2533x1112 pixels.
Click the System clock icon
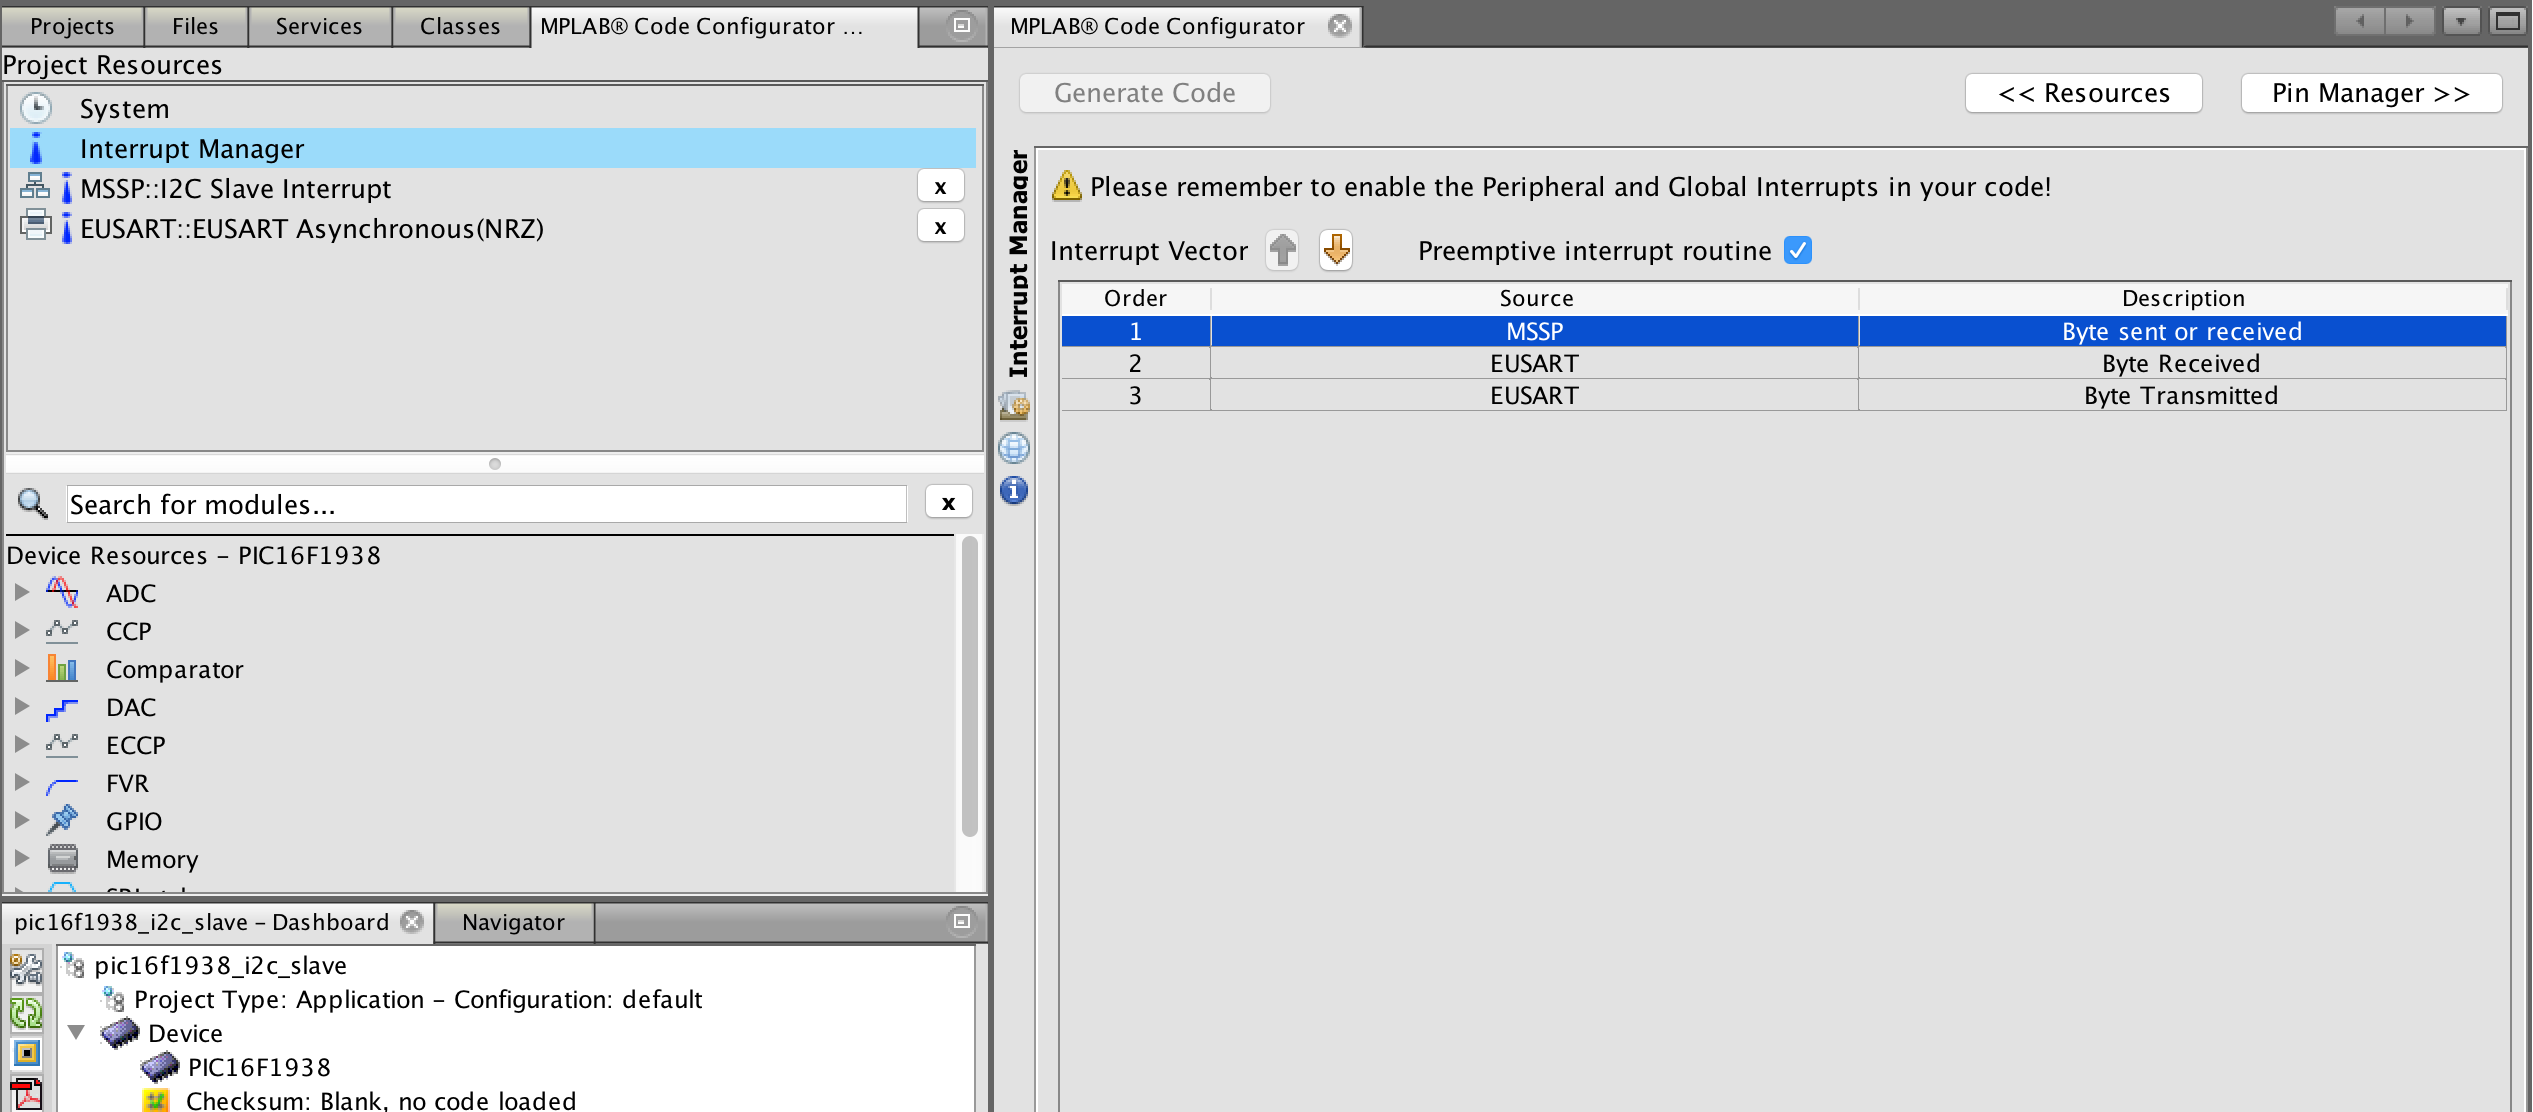point(36,108)
